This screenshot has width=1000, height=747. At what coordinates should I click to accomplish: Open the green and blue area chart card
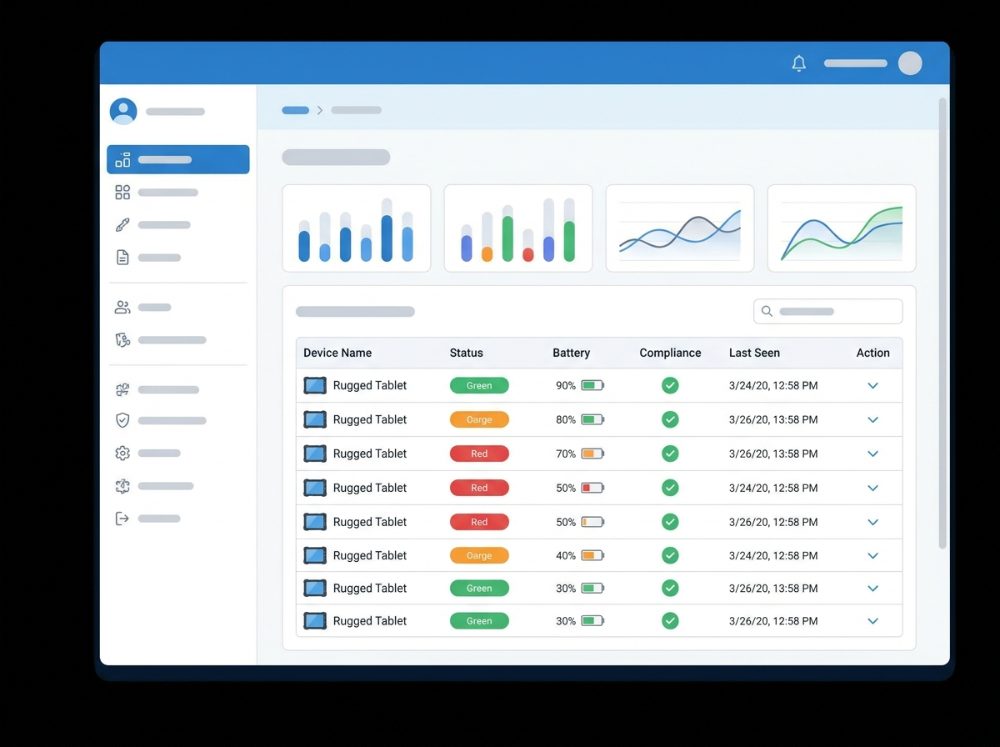click(842, 228)
